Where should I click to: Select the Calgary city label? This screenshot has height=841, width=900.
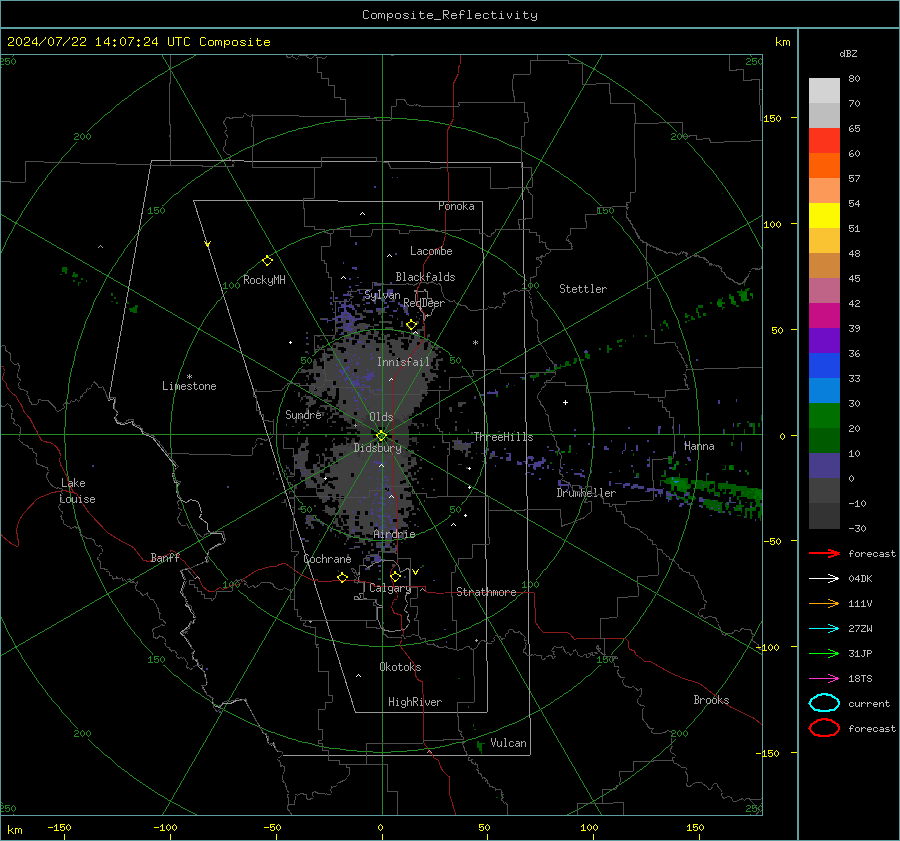390,588
